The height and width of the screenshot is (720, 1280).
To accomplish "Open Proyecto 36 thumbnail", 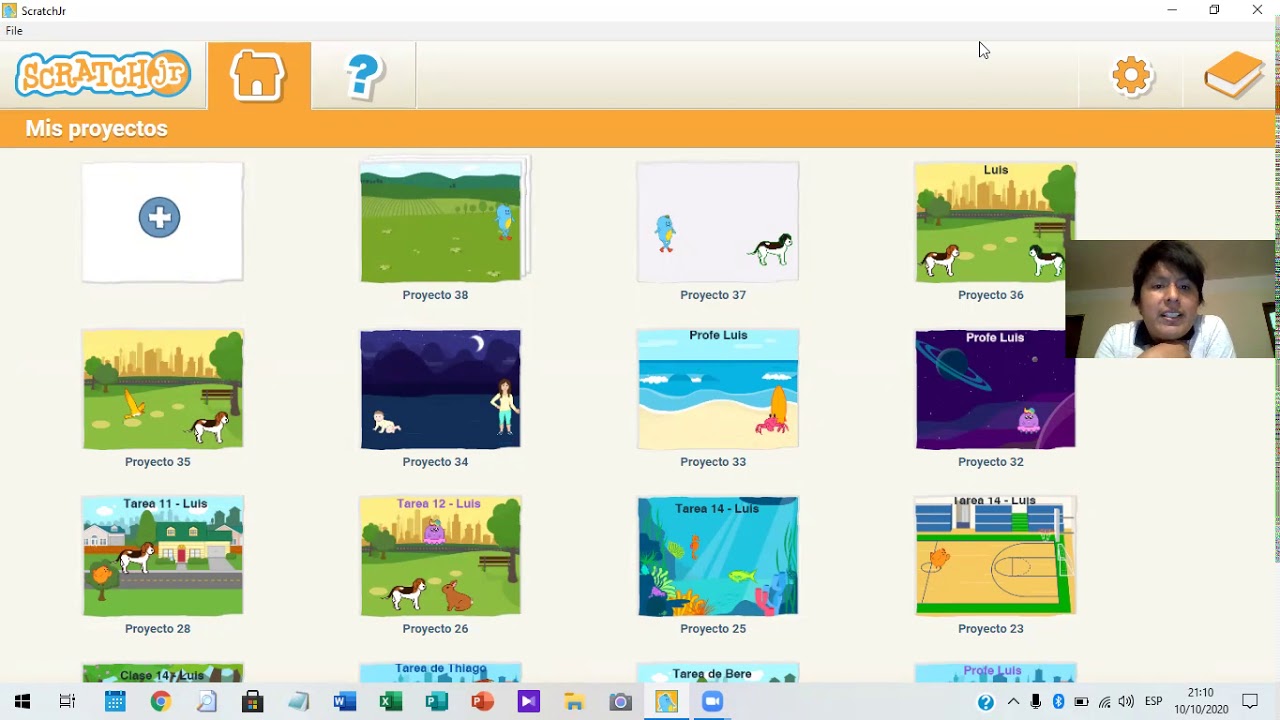I will click(x=990, y=222).
